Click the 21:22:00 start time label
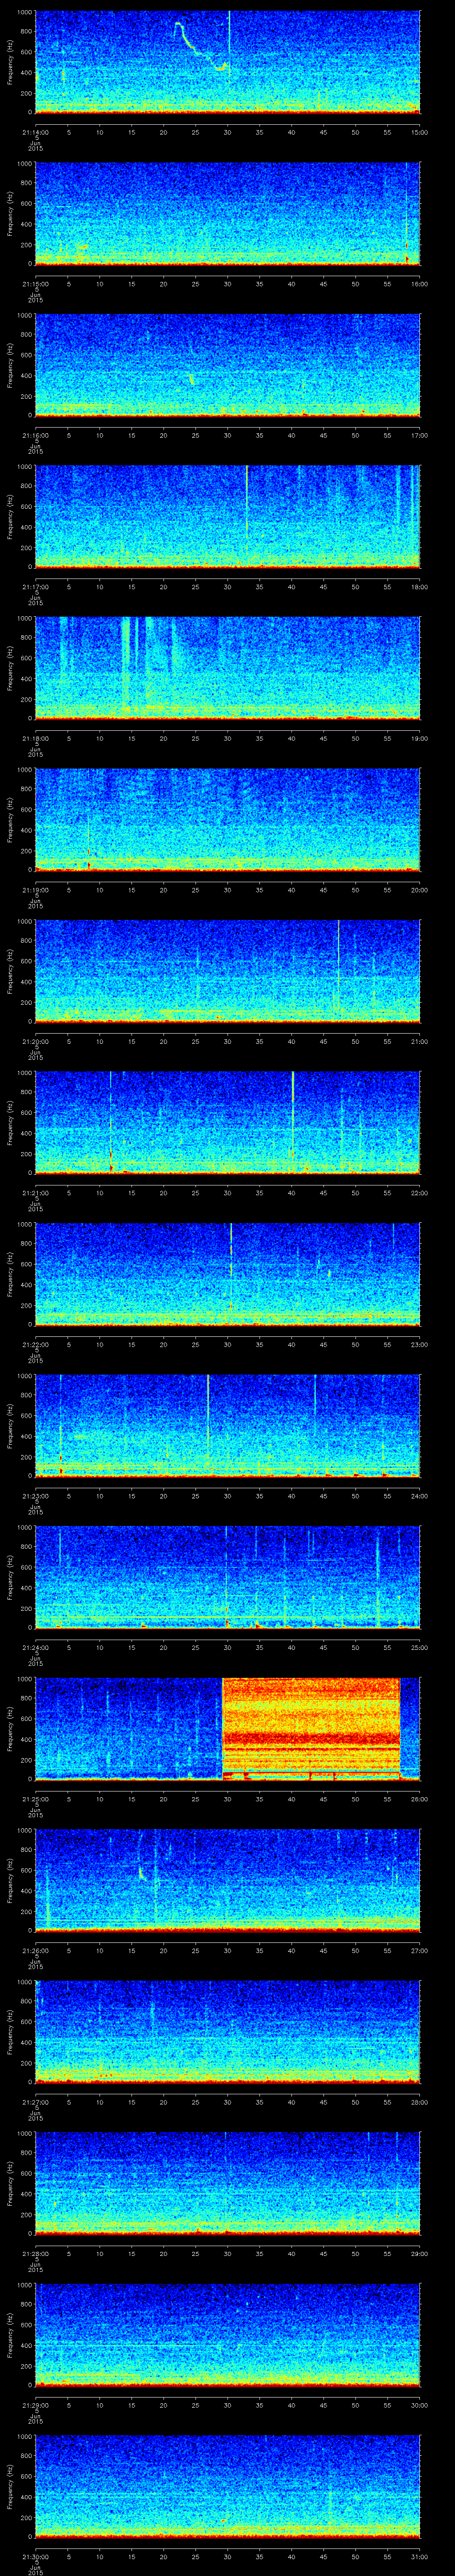The image size is (455, 2576). pos(35,1344)
